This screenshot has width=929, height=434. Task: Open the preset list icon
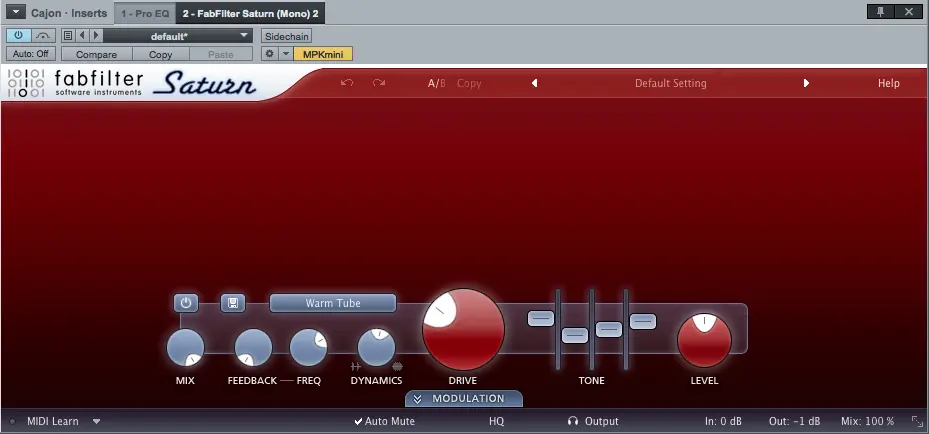[x=68, y=36]
